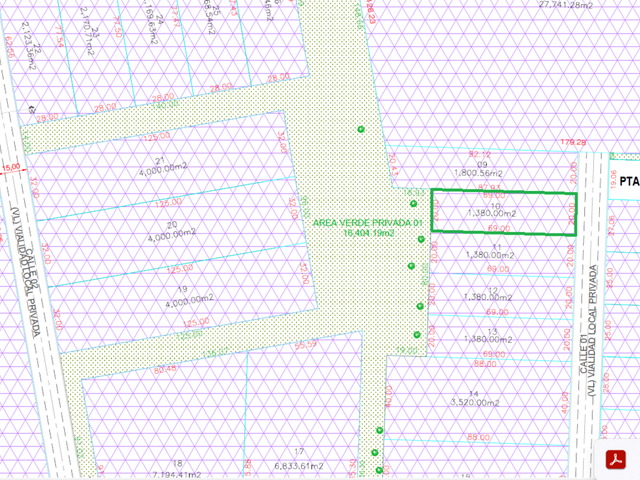This screenshot has height=480, width=640.
Task: Click lot 09 area '1,800.56m2'
Action: 478,173
